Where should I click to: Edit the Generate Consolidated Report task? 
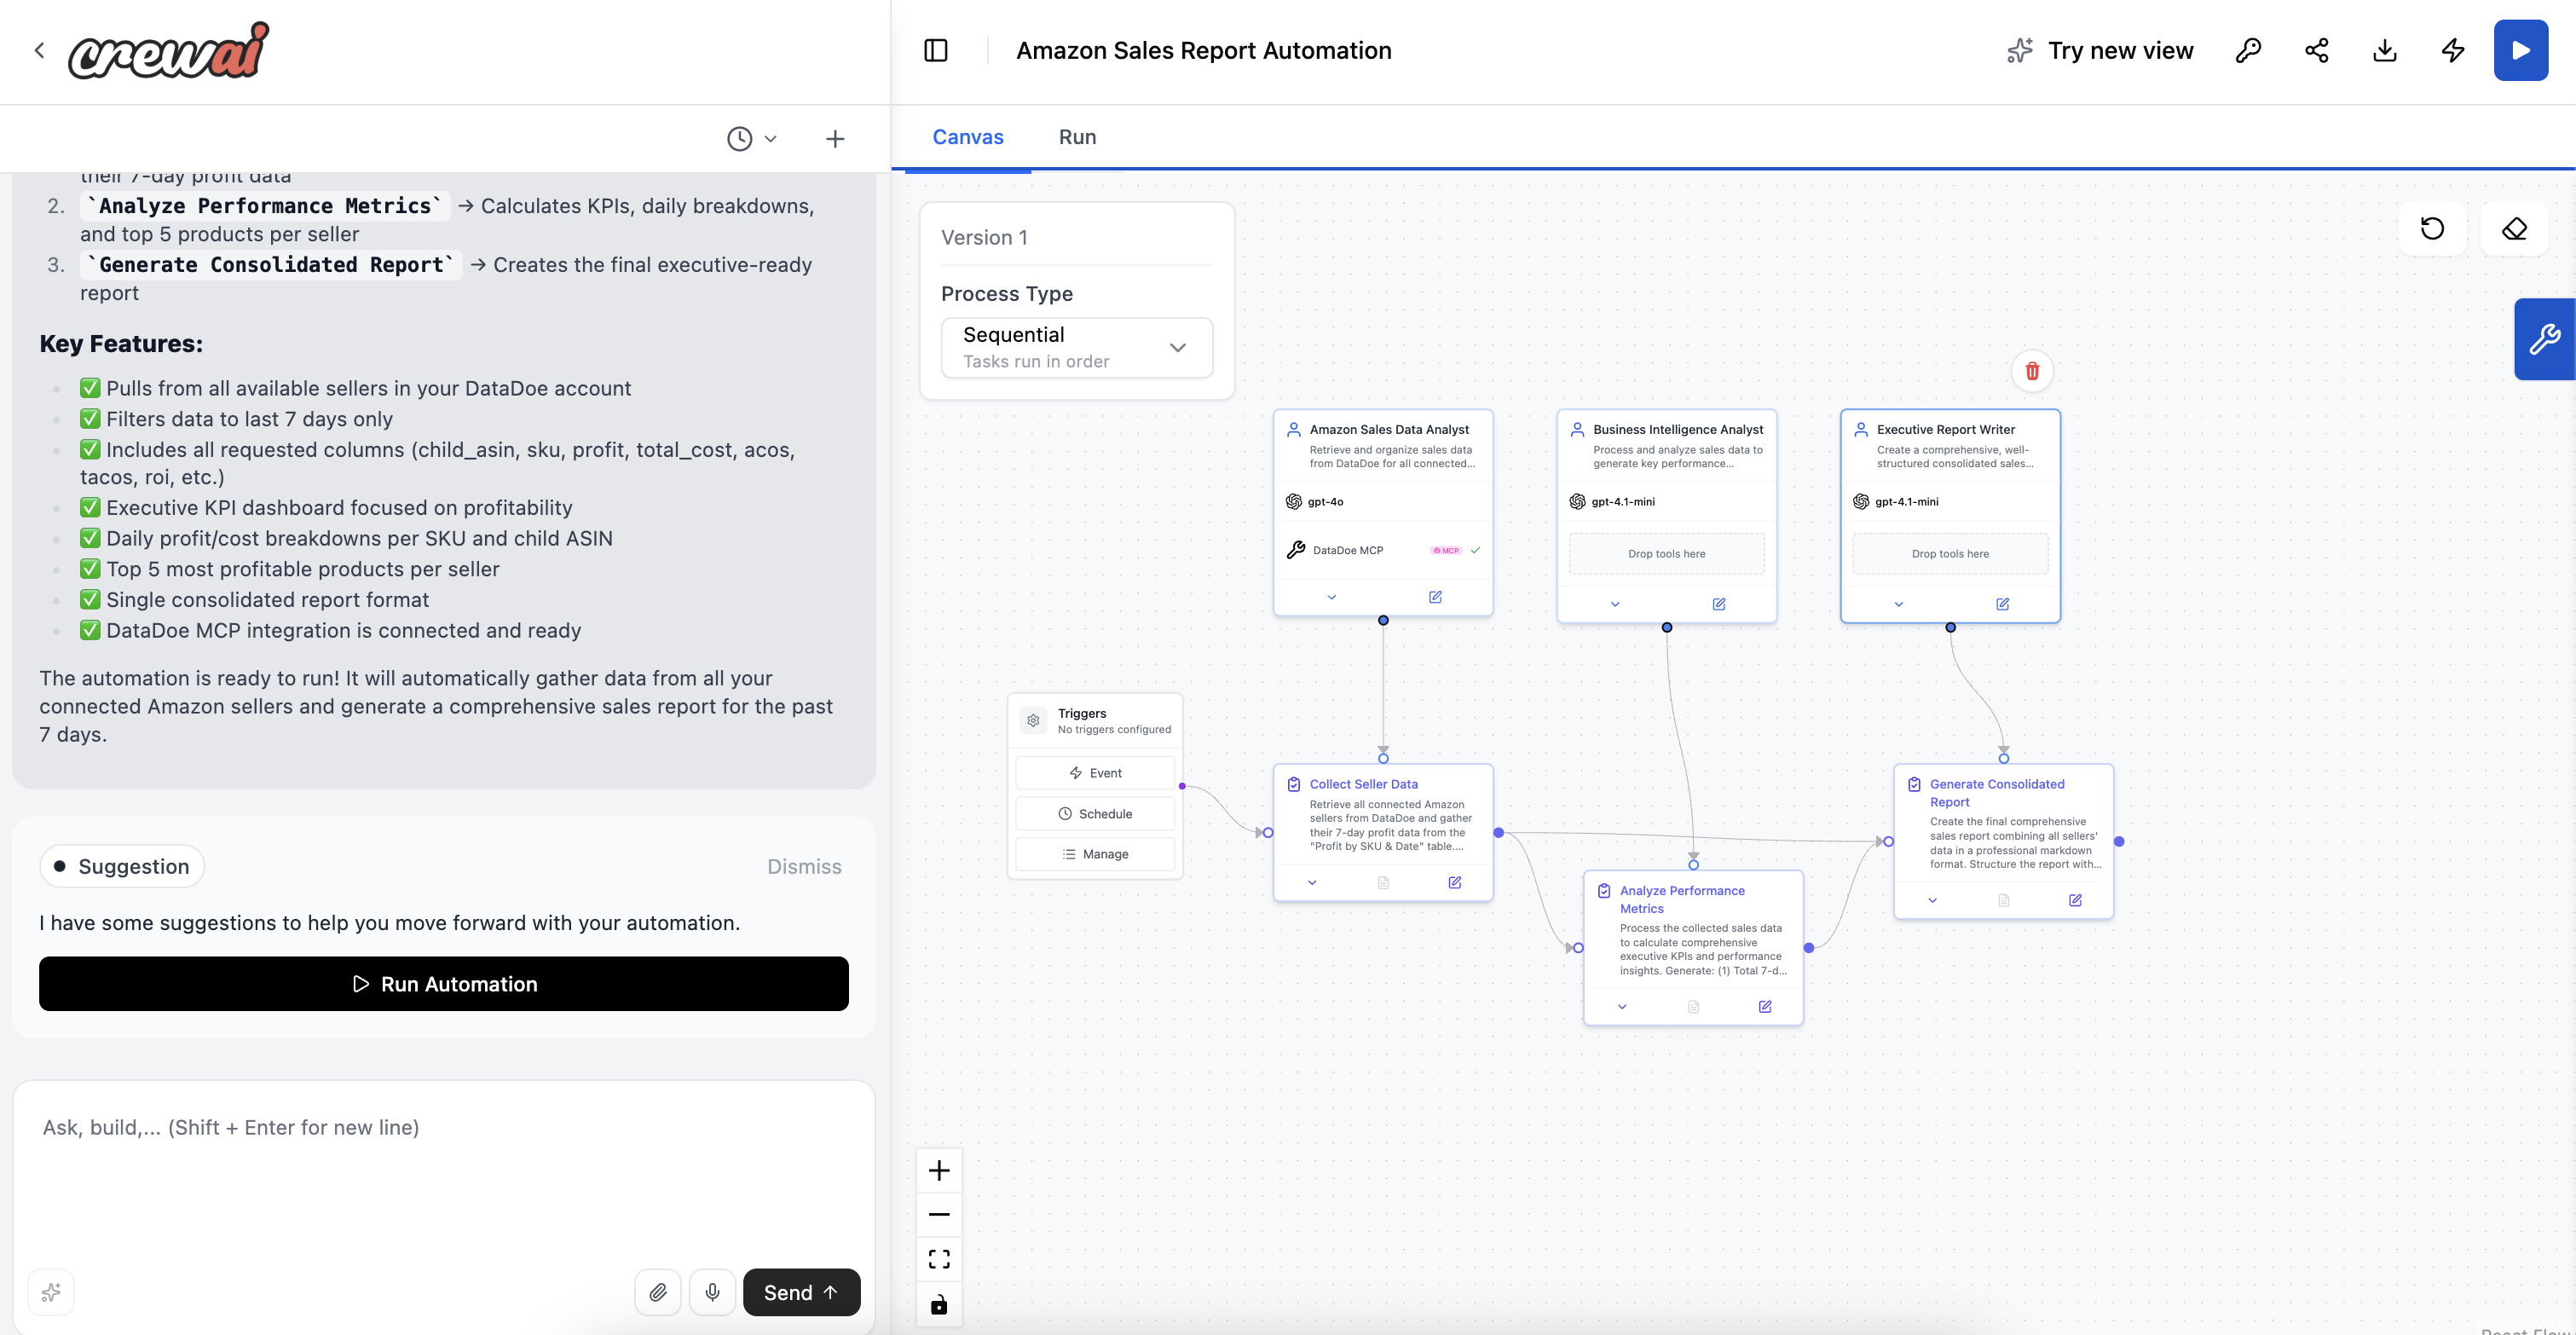[x=2075, y=900]
